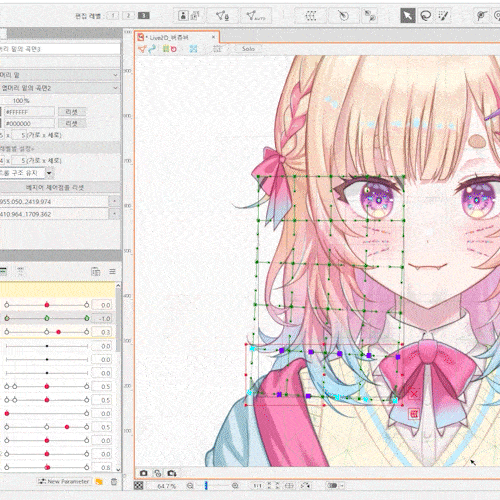The width and height of the screenshot is (500, 500).
Task: Select the arrow selection tool
Action: click(x=408, y=15)
